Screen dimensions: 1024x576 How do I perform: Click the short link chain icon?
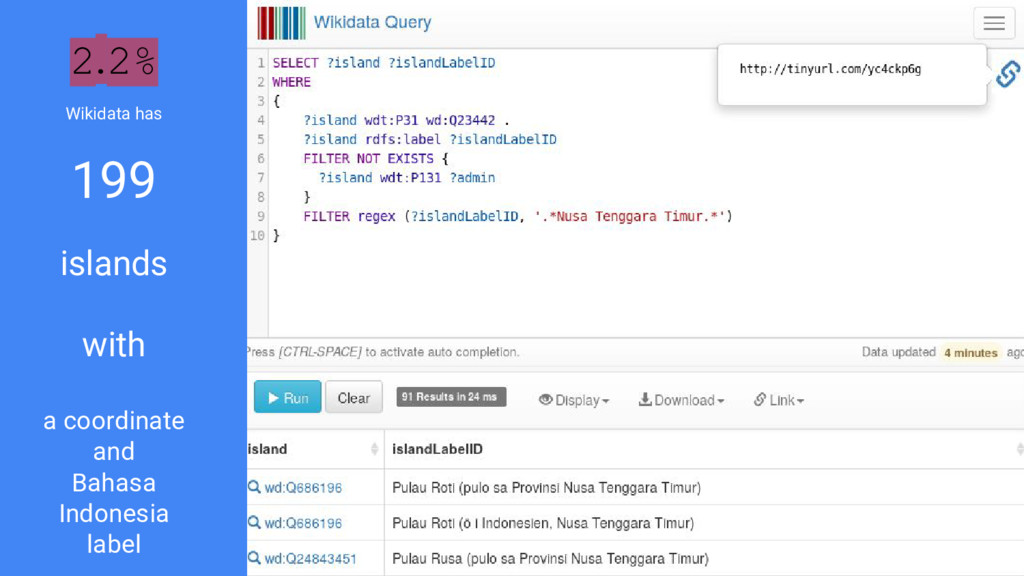(x=1008, y=74)
